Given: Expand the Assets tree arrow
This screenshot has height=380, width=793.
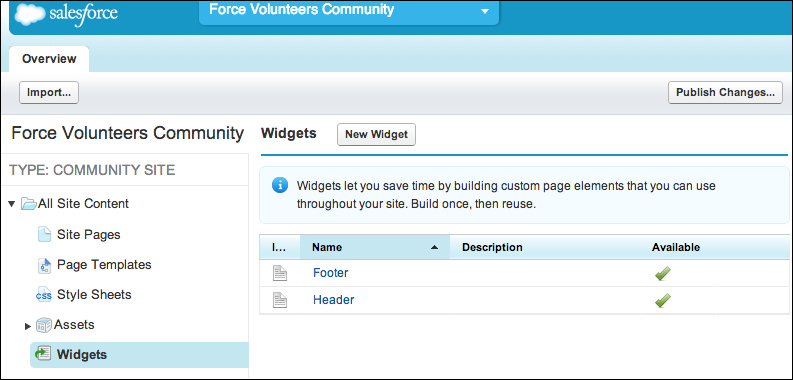Looking at the screenshot, I should coord(28,327).
